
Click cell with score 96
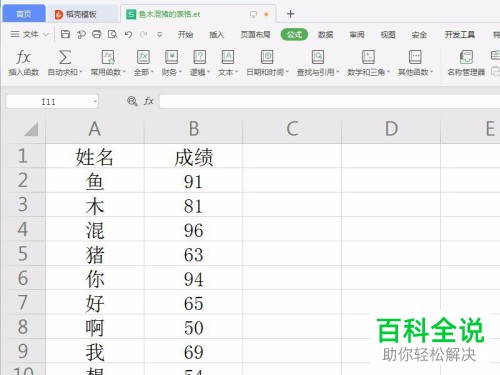(194, 229)
